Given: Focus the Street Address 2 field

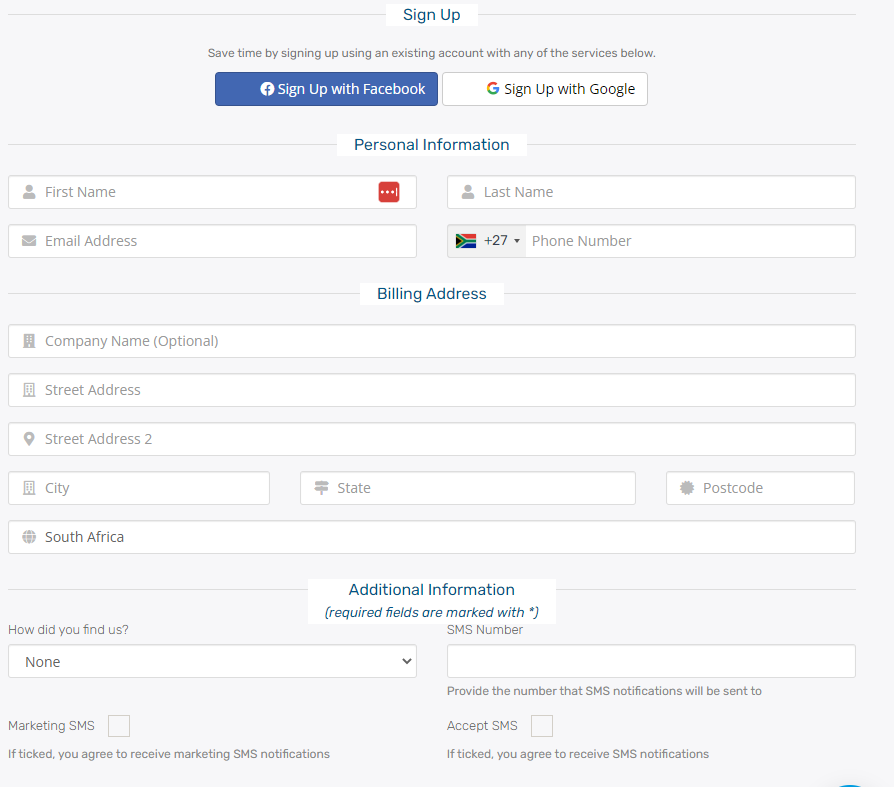Looking at the screenshot, I should 432,439.
